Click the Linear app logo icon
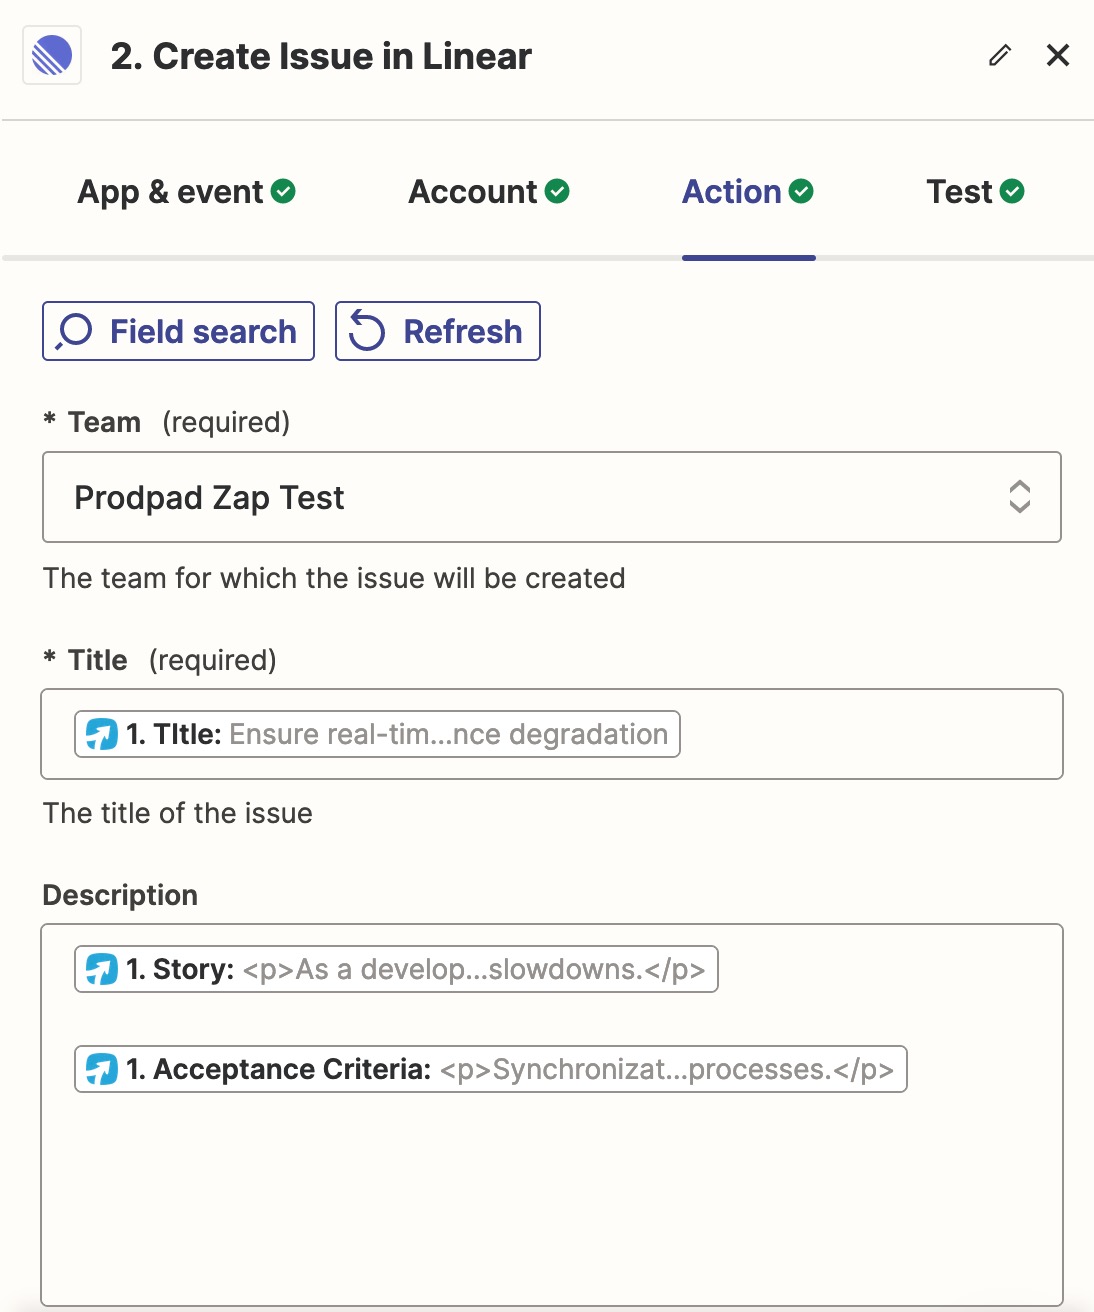Viewport: 1094px width, 1312px height. tap(52, 56)
